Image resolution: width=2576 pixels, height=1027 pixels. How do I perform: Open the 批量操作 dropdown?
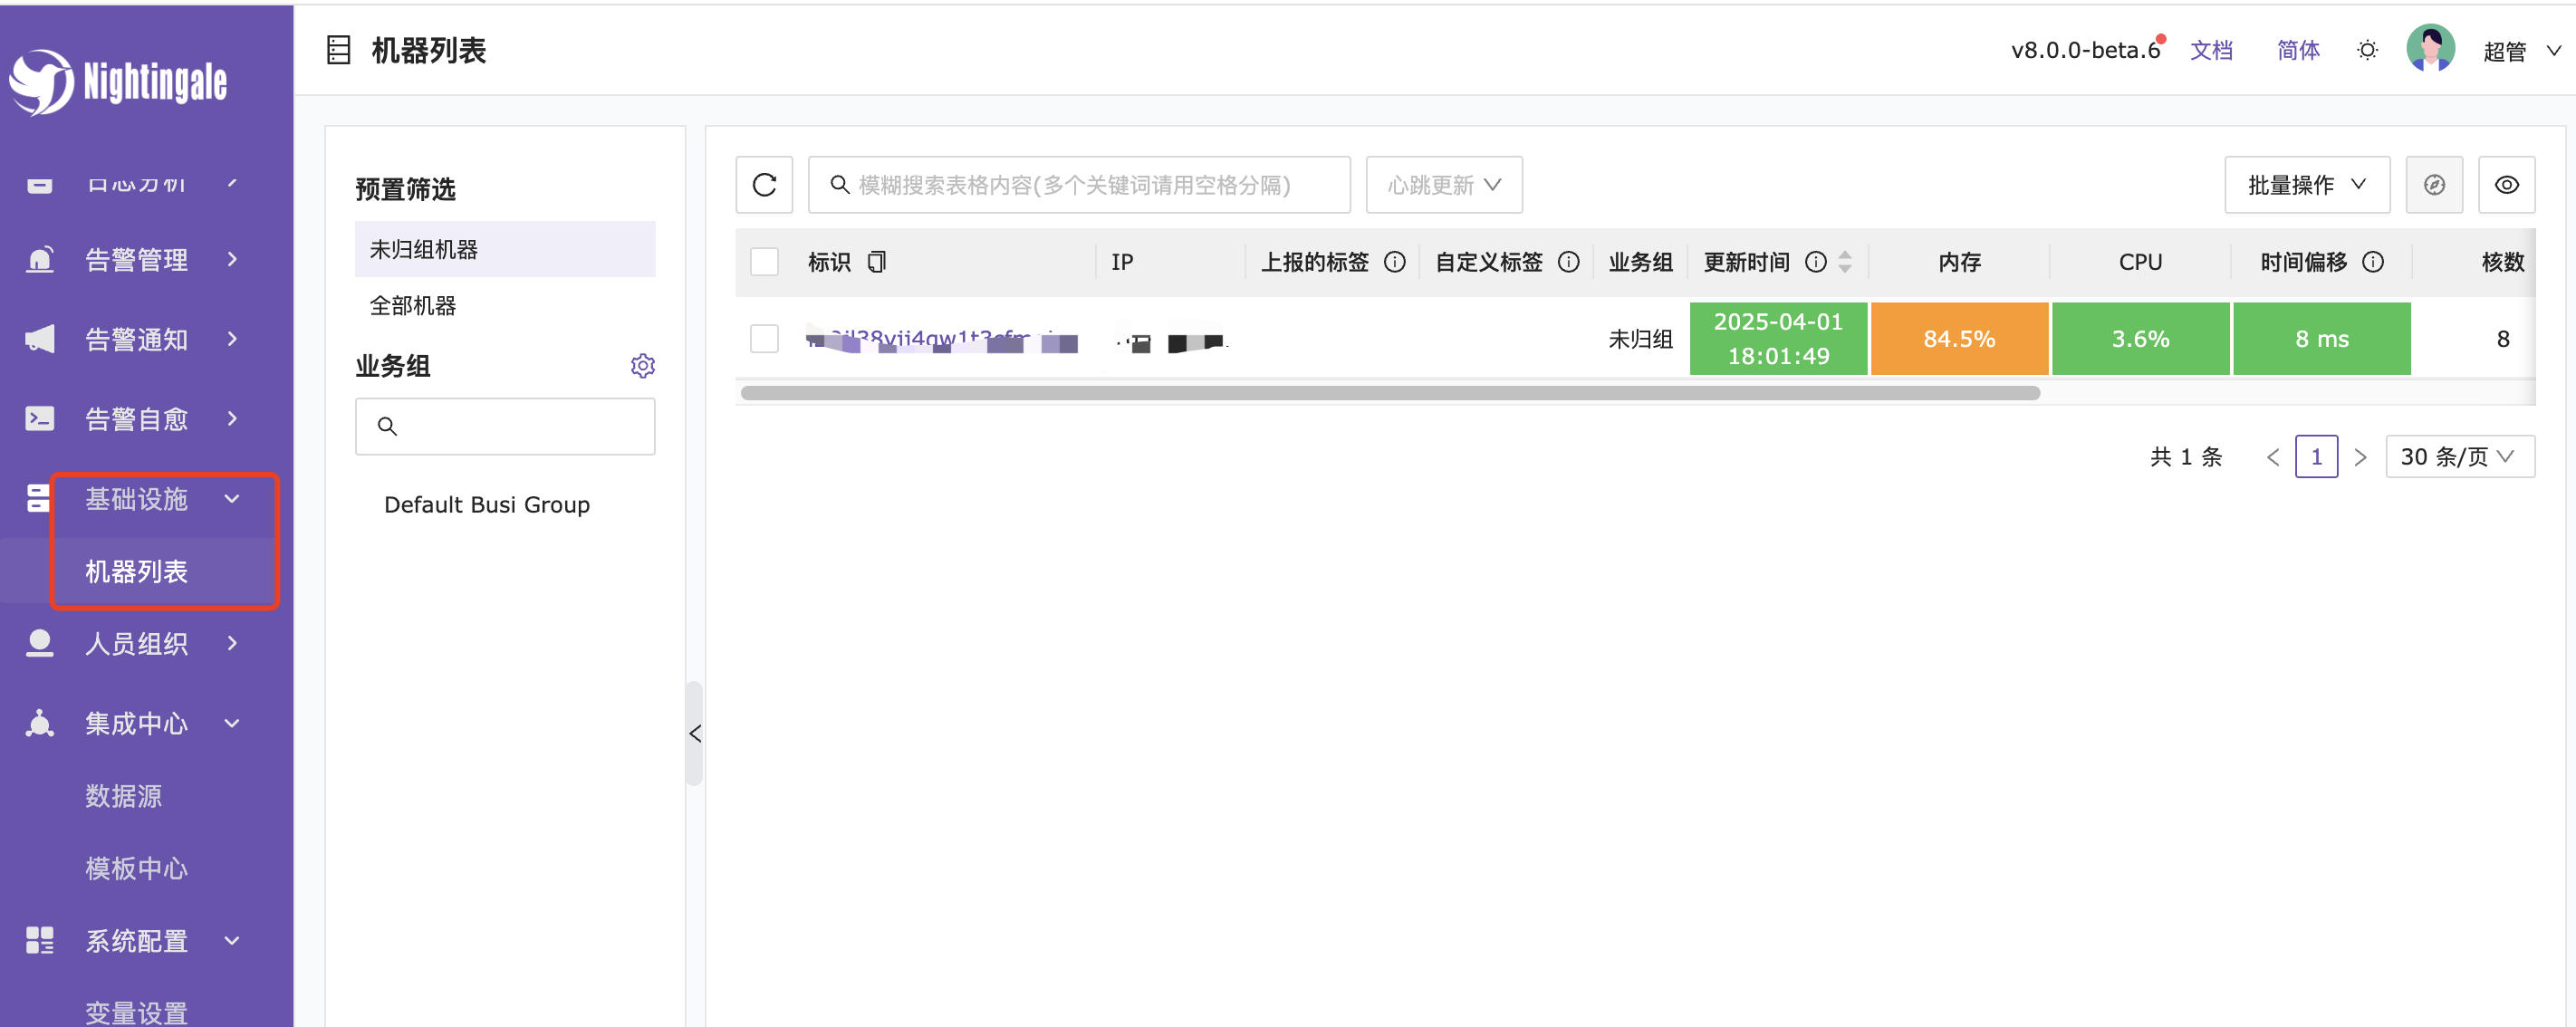coord(2306,185)
